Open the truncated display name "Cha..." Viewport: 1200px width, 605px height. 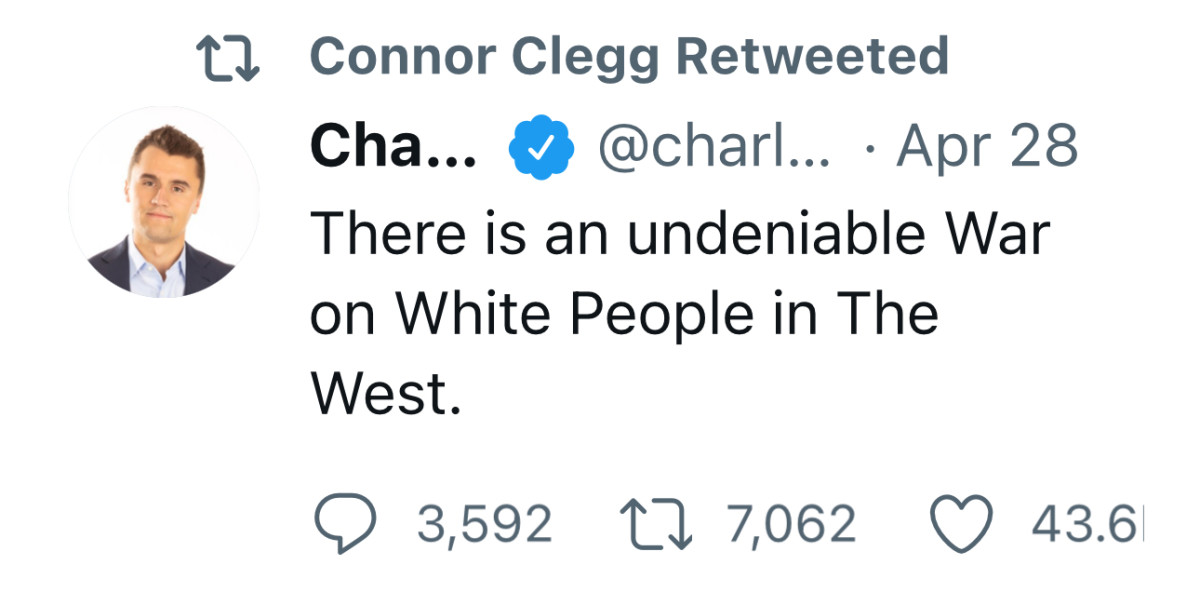393,147
